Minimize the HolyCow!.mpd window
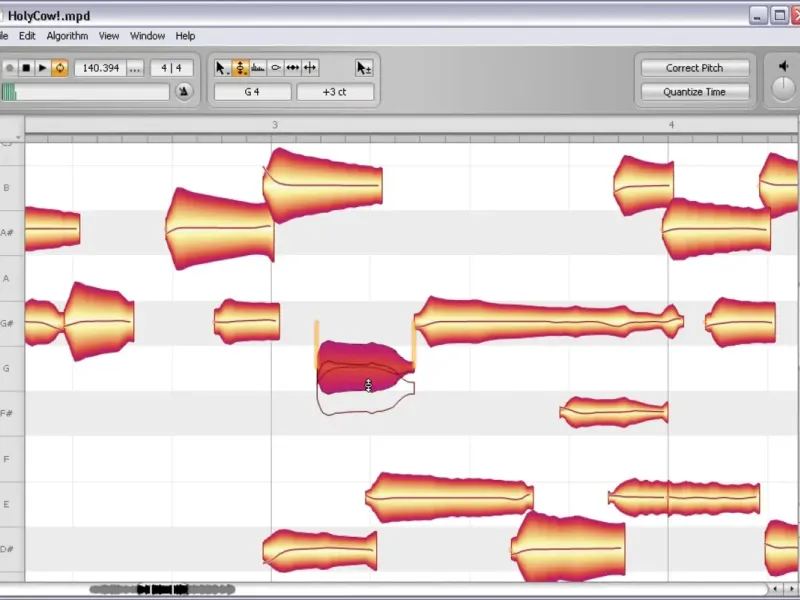The width and height of the screenshot is (800, 600). [x=758, y=16]
